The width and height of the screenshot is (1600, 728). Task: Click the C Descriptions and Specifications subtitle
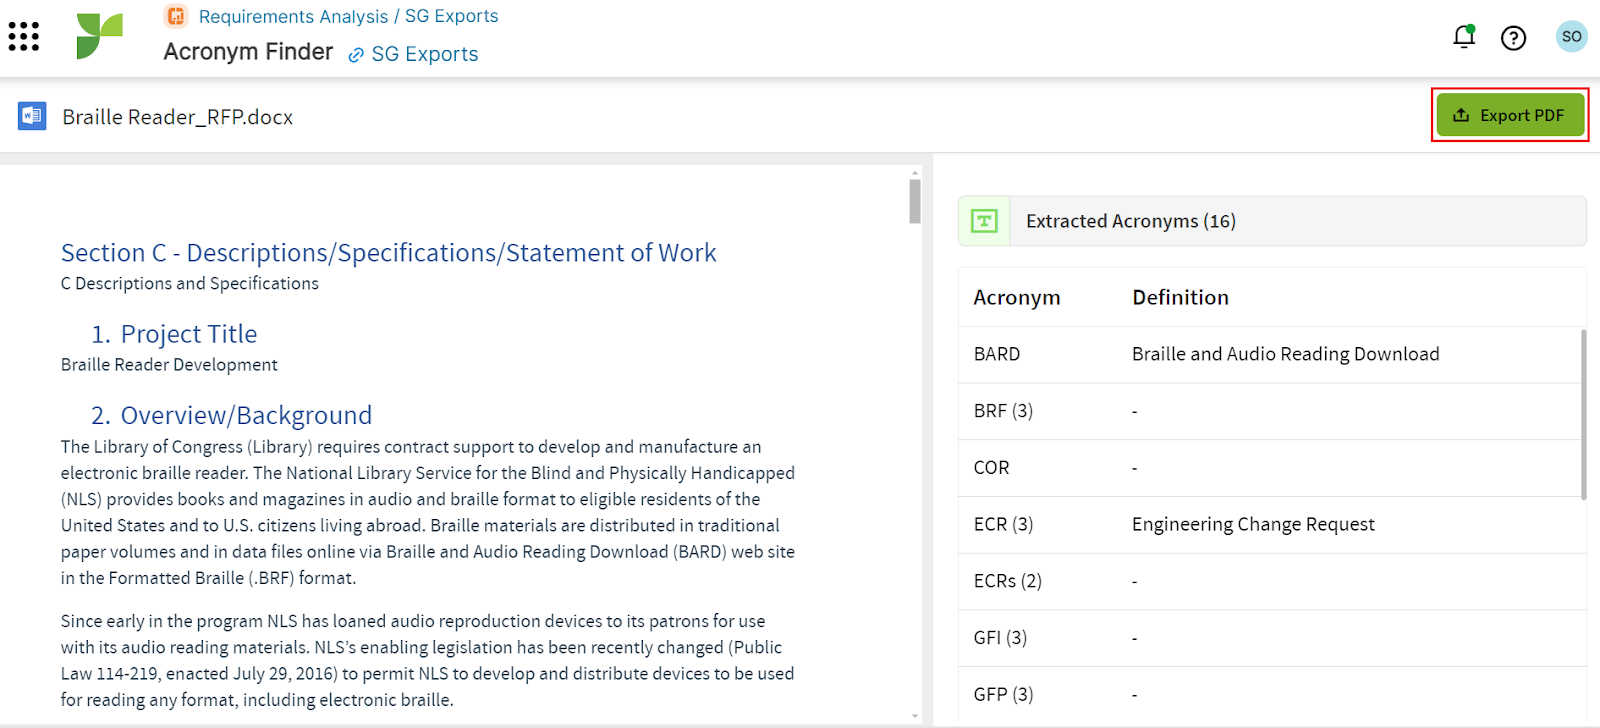click(x=190, y=284)
